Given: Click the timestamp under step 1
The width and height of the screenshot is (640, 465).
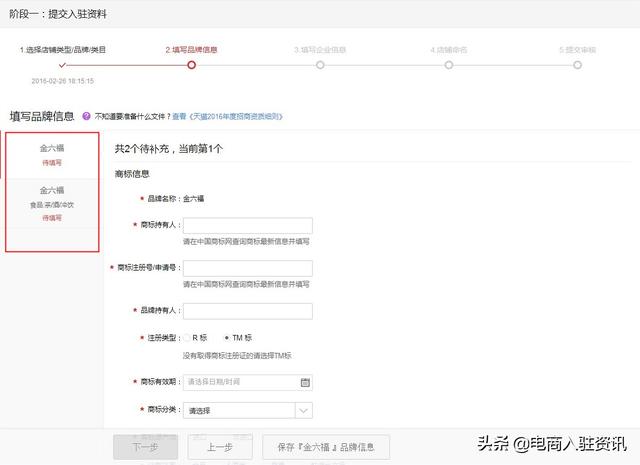Looking at the screenshot, I should pos(62,81).
